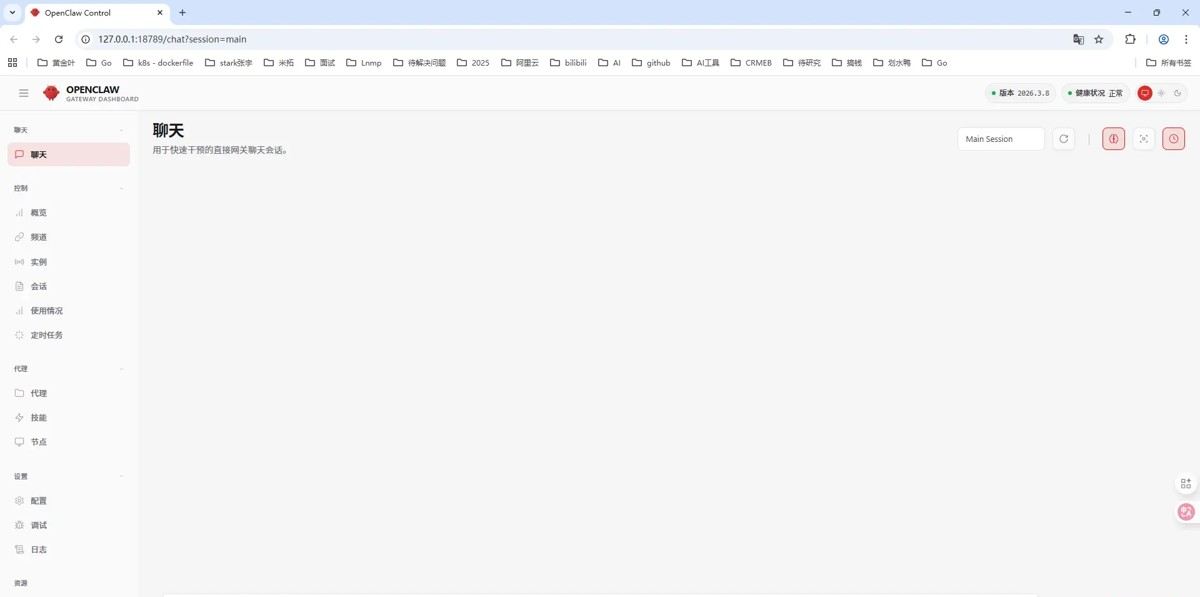Open Lnmp bookmark folder
1200x597 pixels.
click(364, 62)
